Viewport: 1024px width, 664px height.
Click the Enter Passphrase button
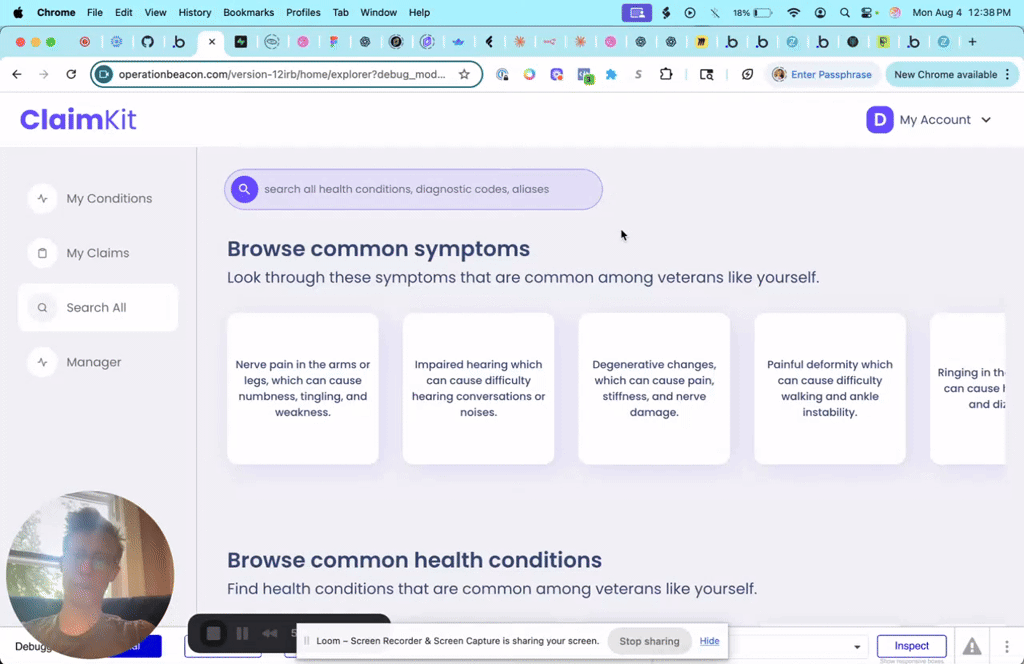point(822,74)
